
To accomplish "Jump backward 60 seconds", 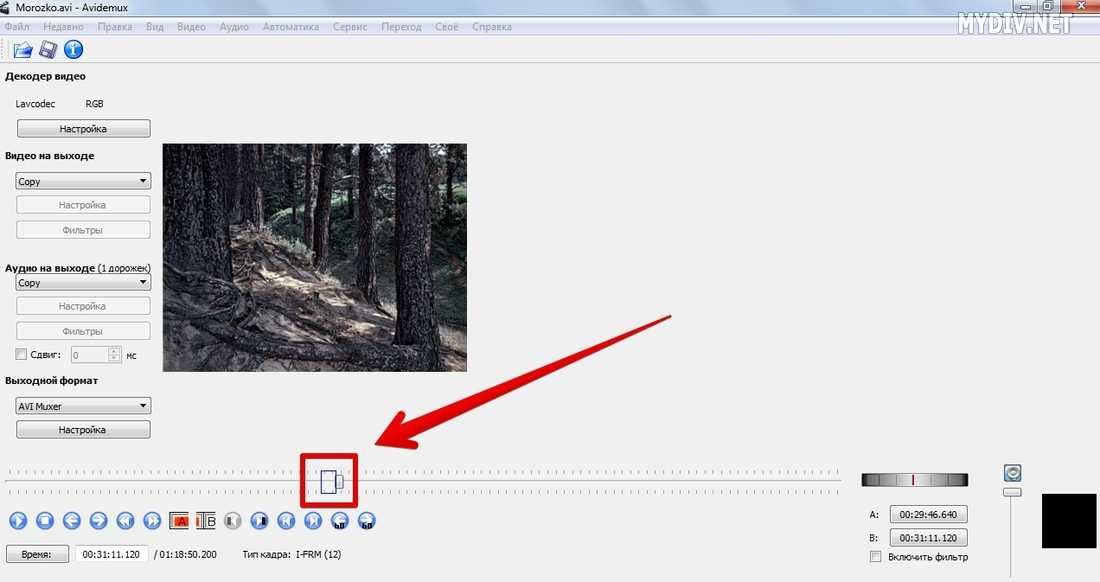I will [340, 521].
